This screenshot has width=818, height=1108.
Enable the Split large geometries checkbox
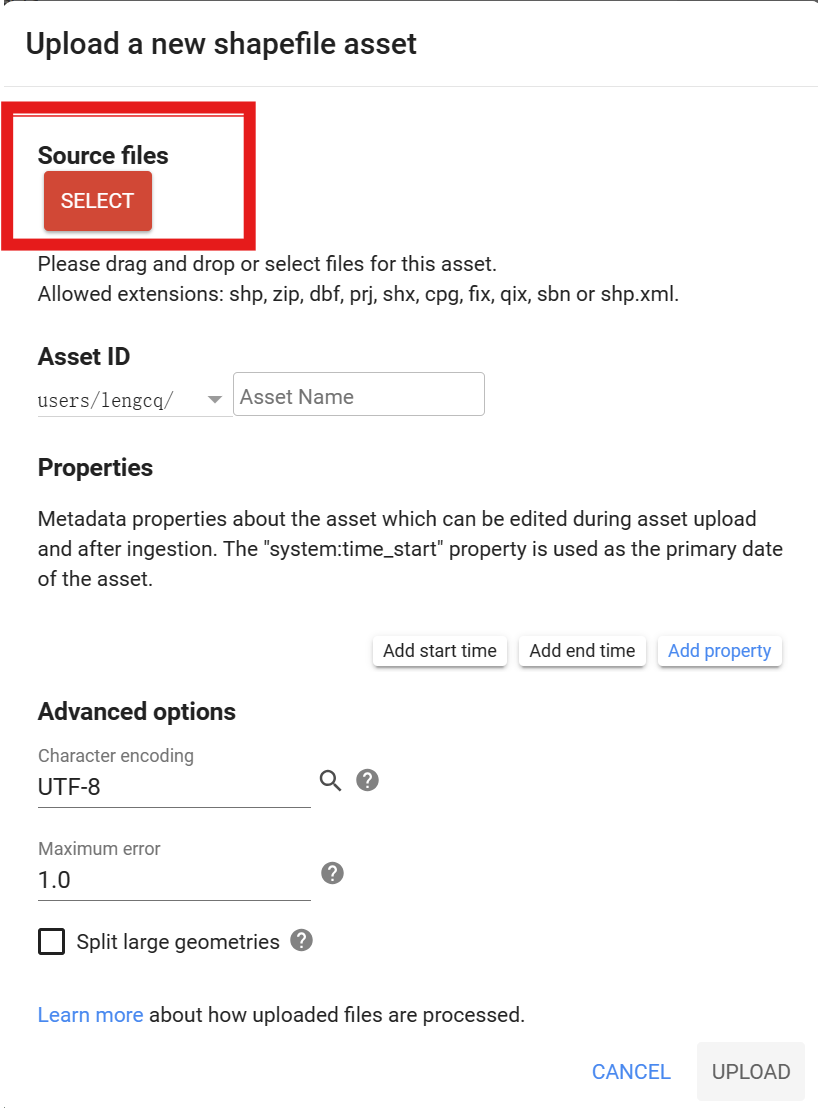coord(52,941)
